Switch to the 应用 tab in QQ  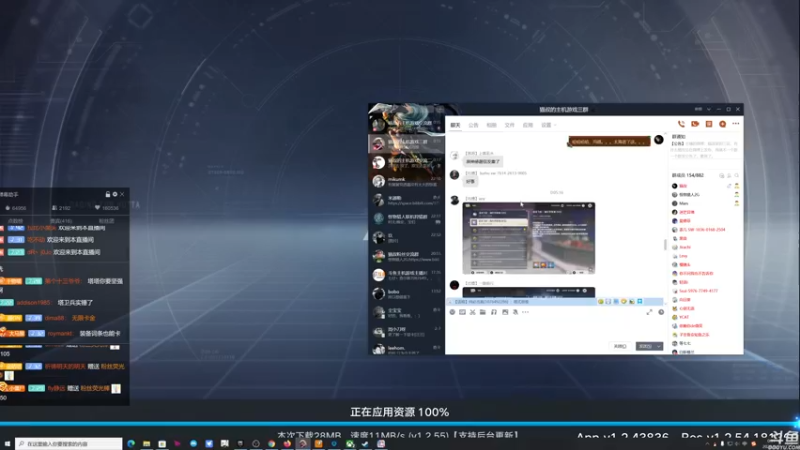pos(528,125)
